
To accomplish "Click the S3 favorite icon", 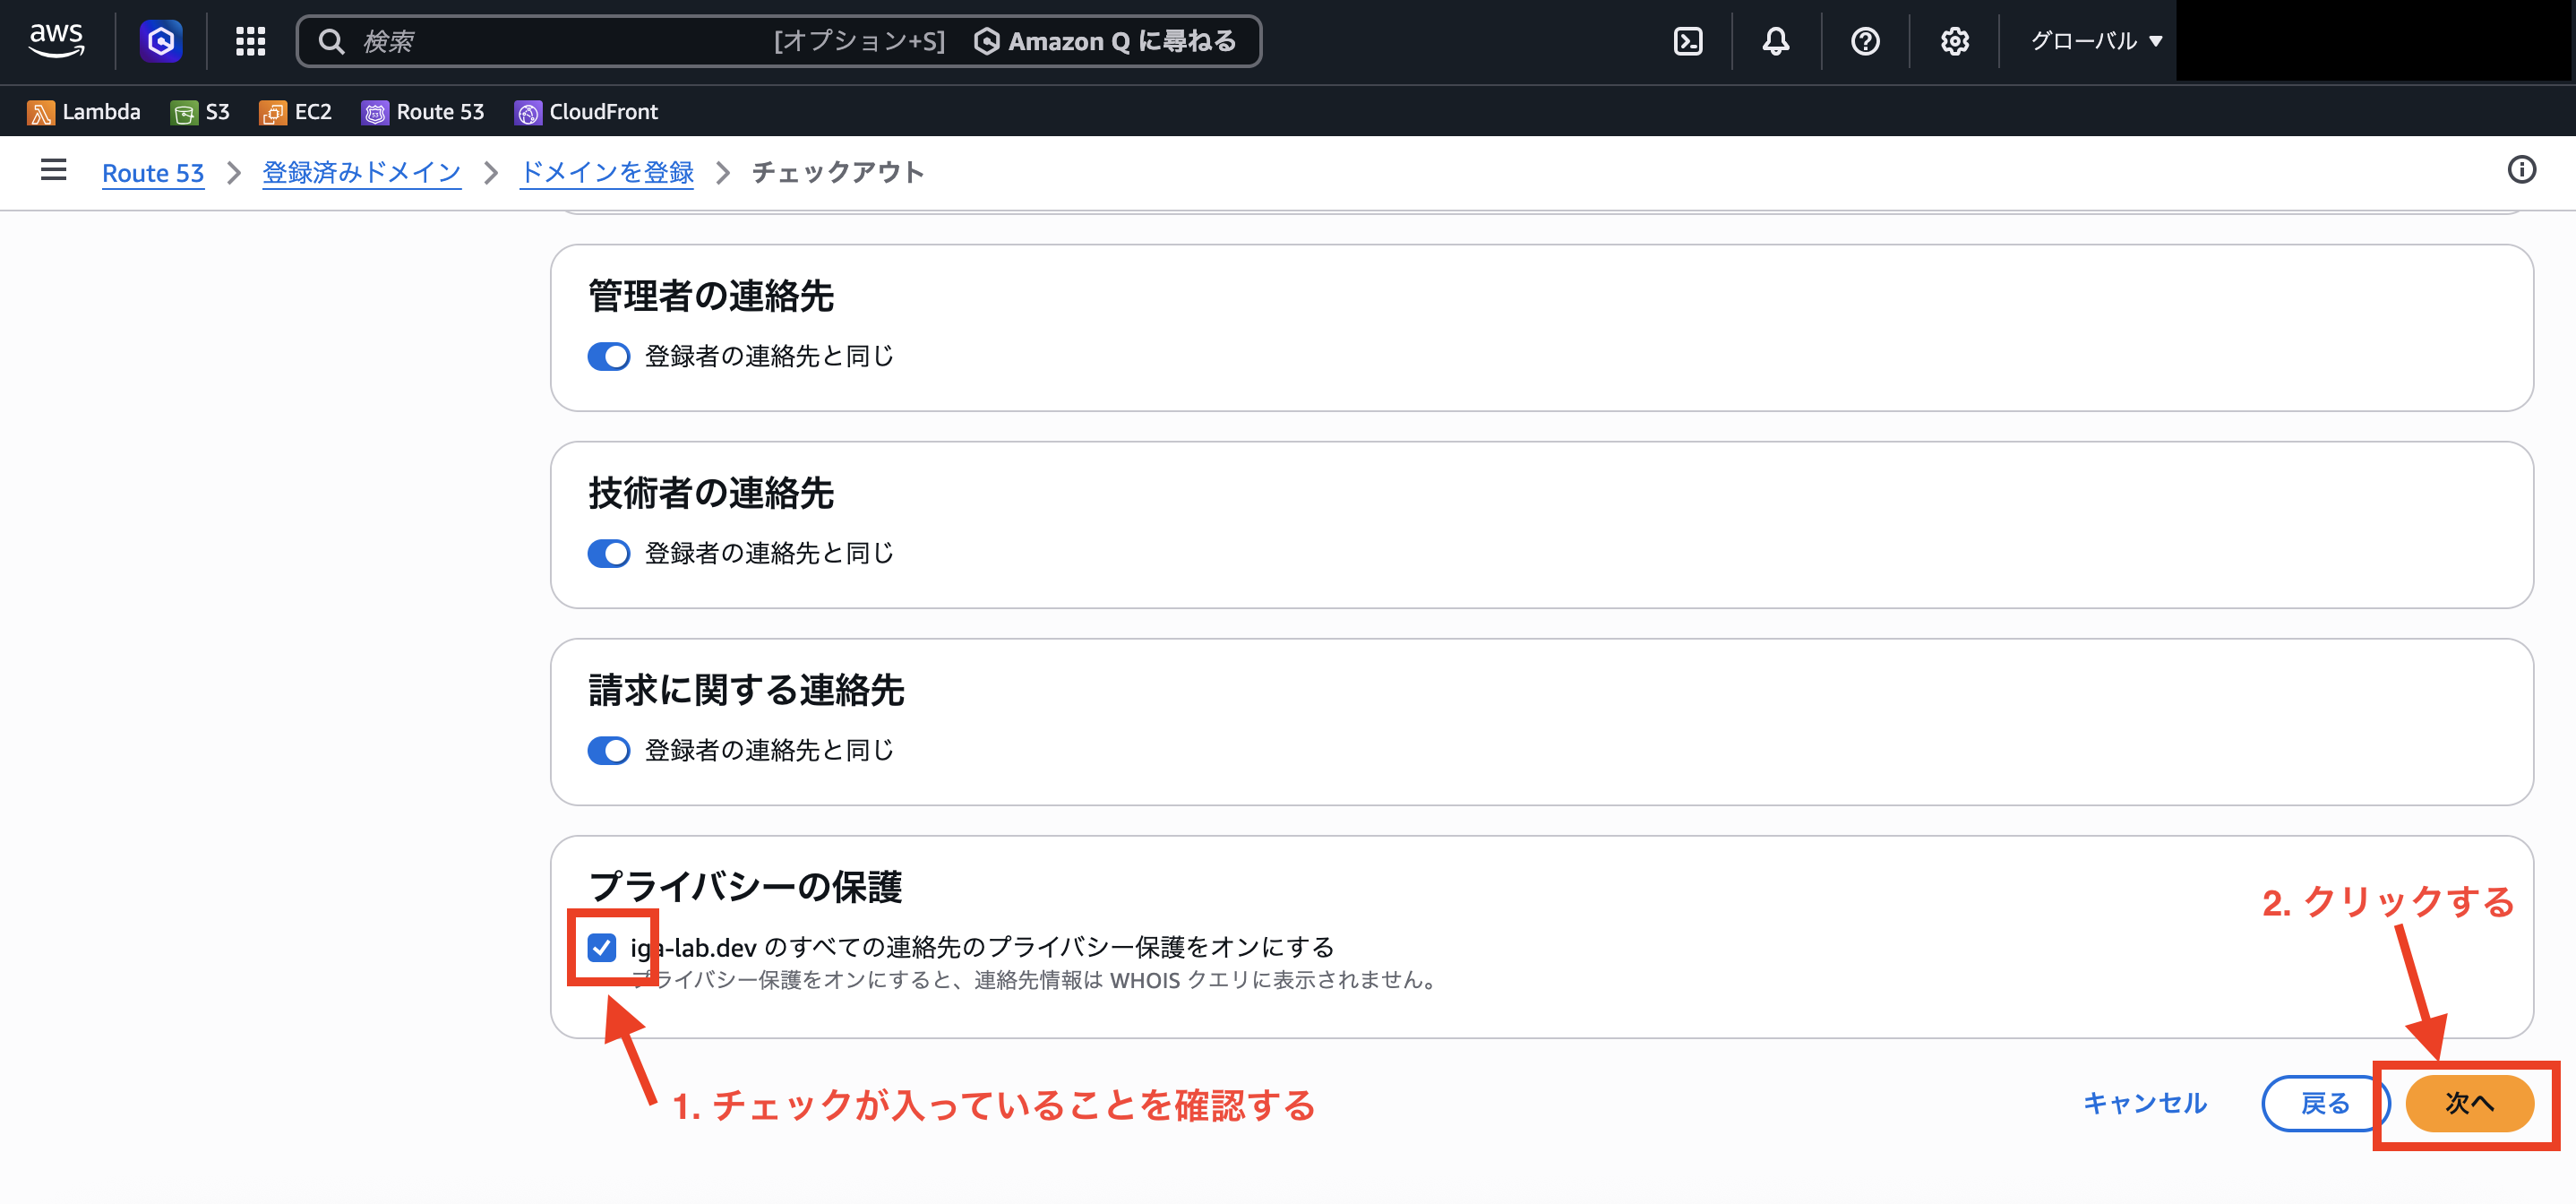I will click(184, 113).
